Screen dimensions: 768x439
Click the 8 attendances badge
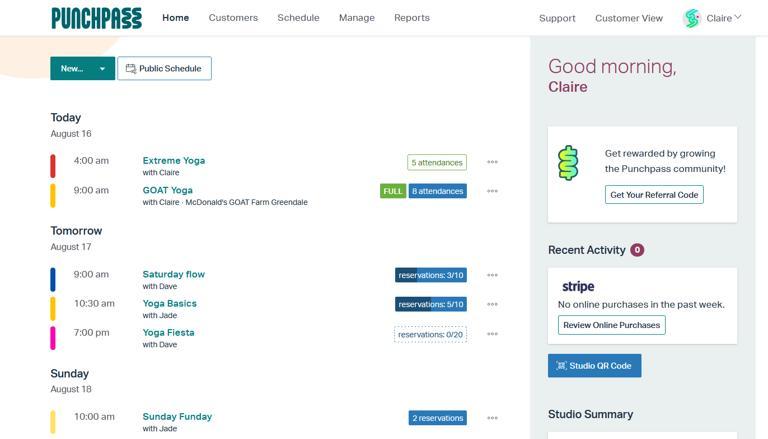pyautogui.click(x=437, y=191)
